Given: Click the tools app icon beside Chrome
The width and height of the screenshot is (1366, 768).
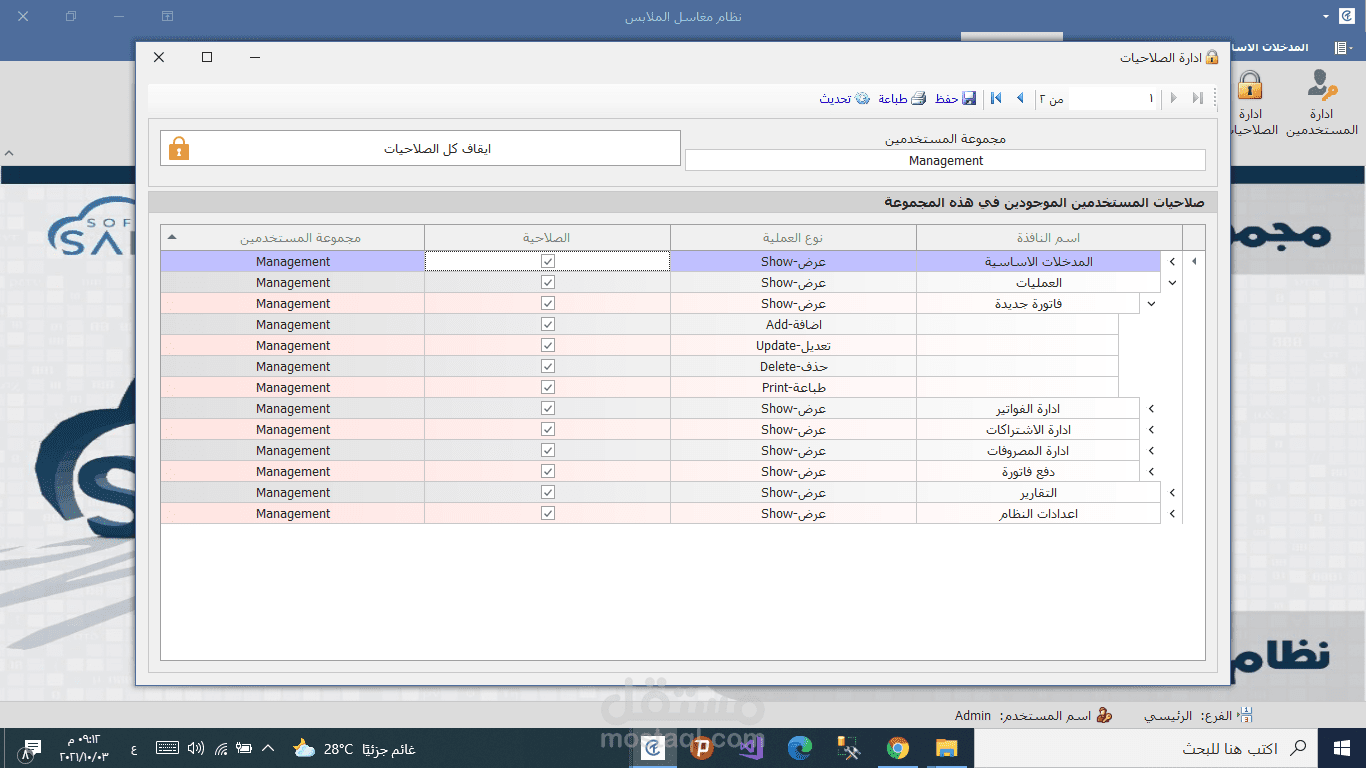Looking at the screenshot, I should (x=848, y=748).
